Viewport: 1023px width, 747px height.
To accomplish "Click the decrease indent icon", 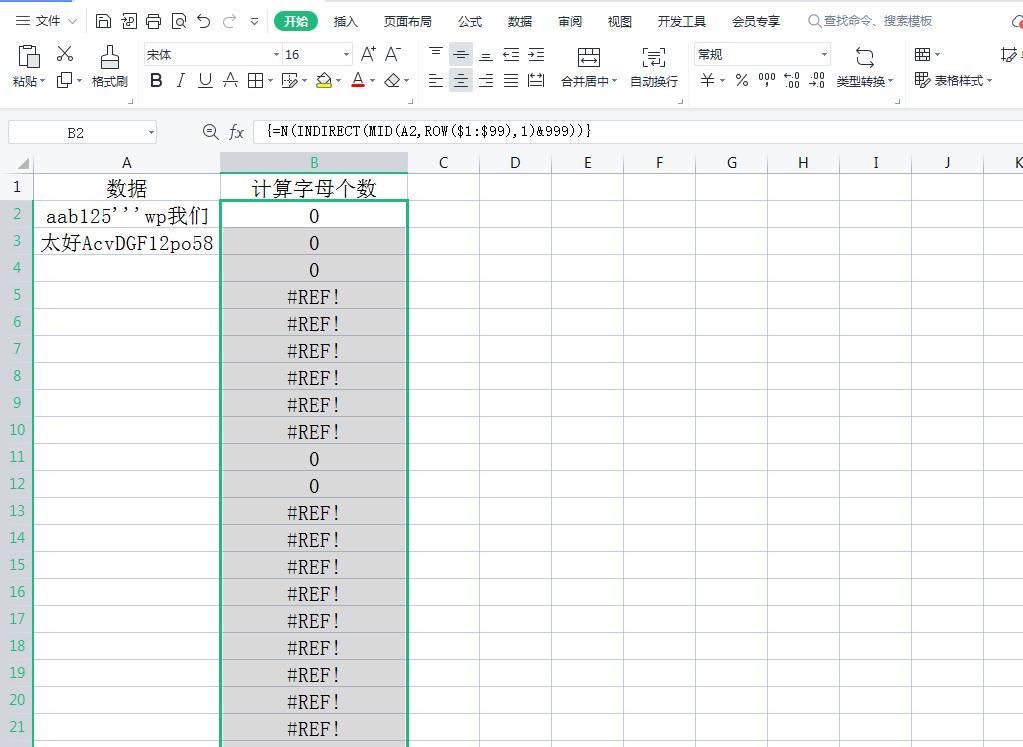I will (512, 54).
